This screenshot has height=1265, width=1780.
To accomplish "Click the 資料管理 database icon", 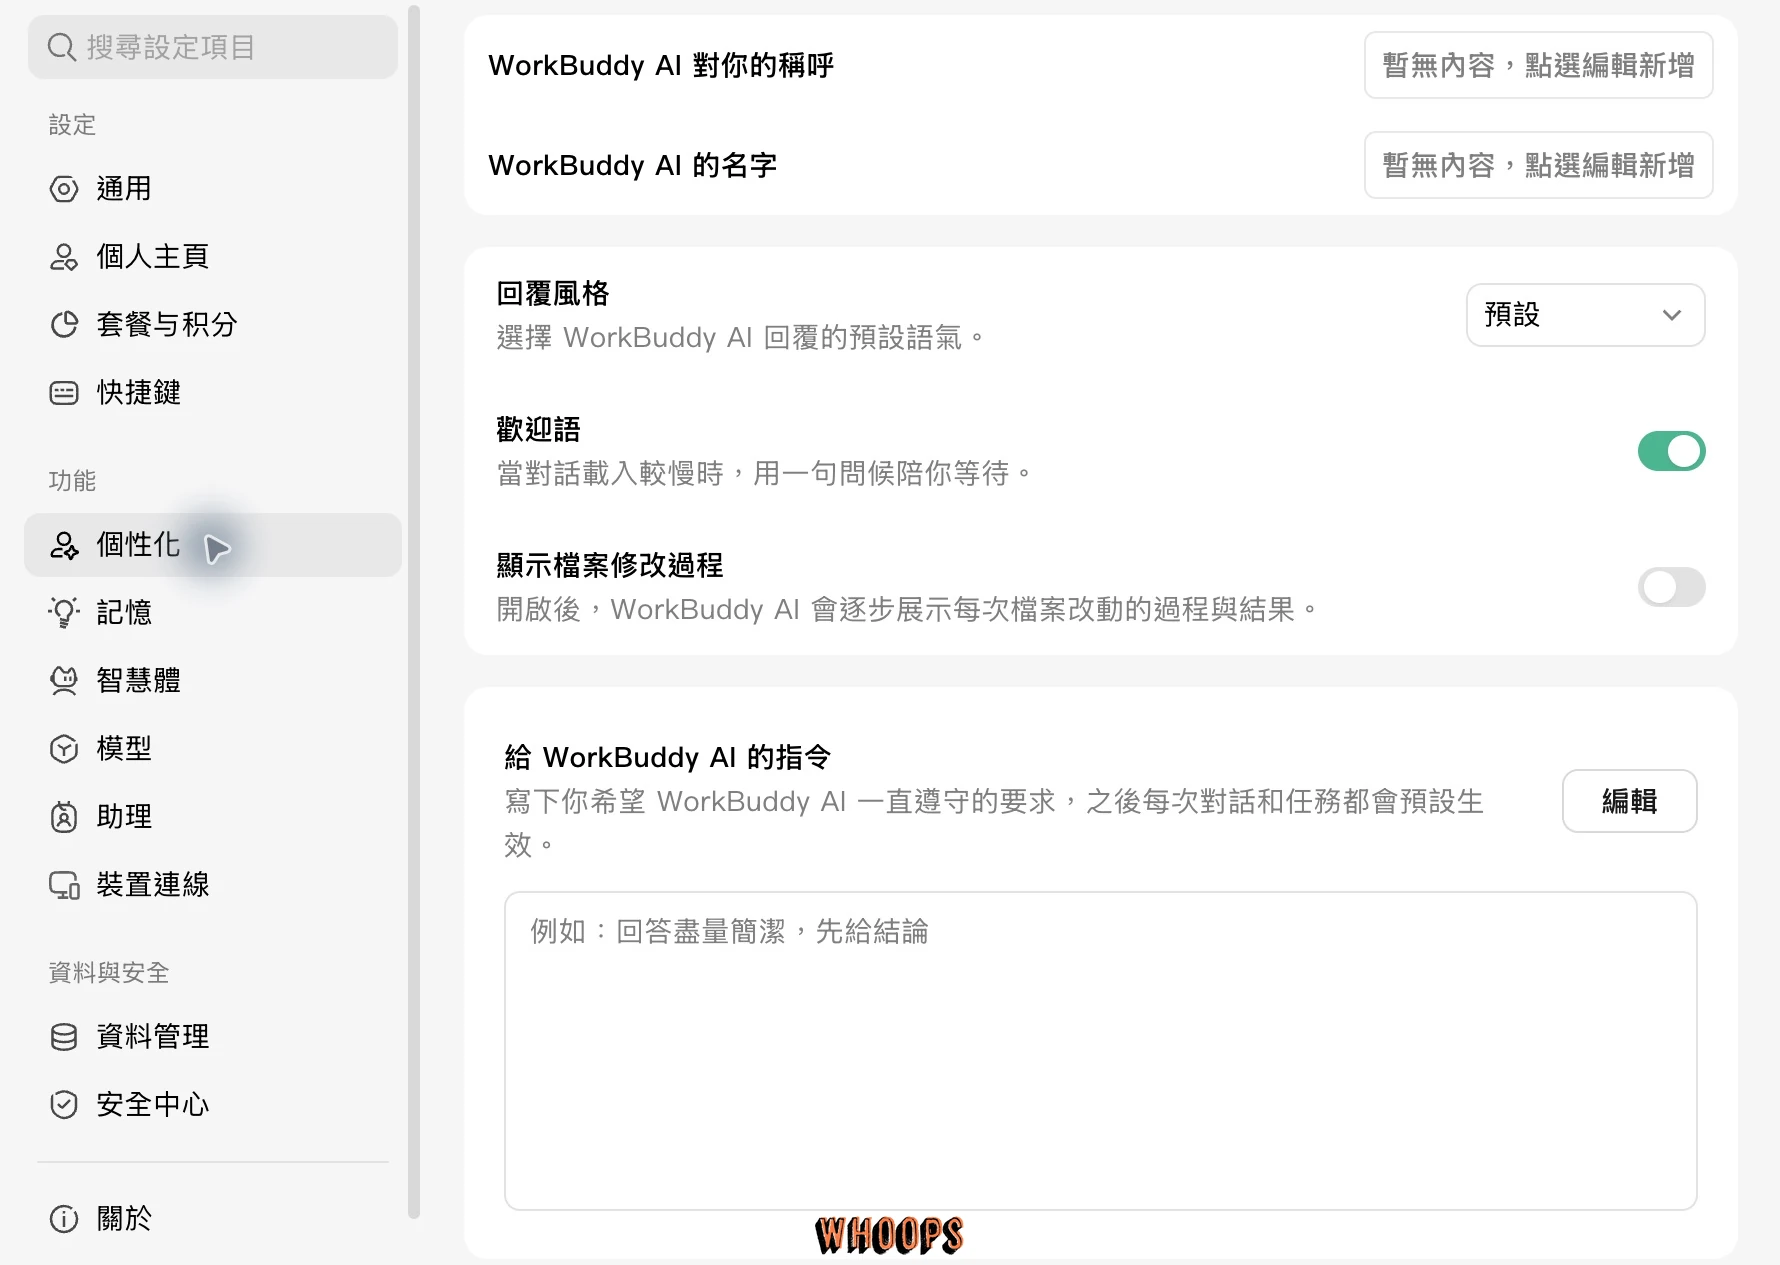I will click(64, 1037).
